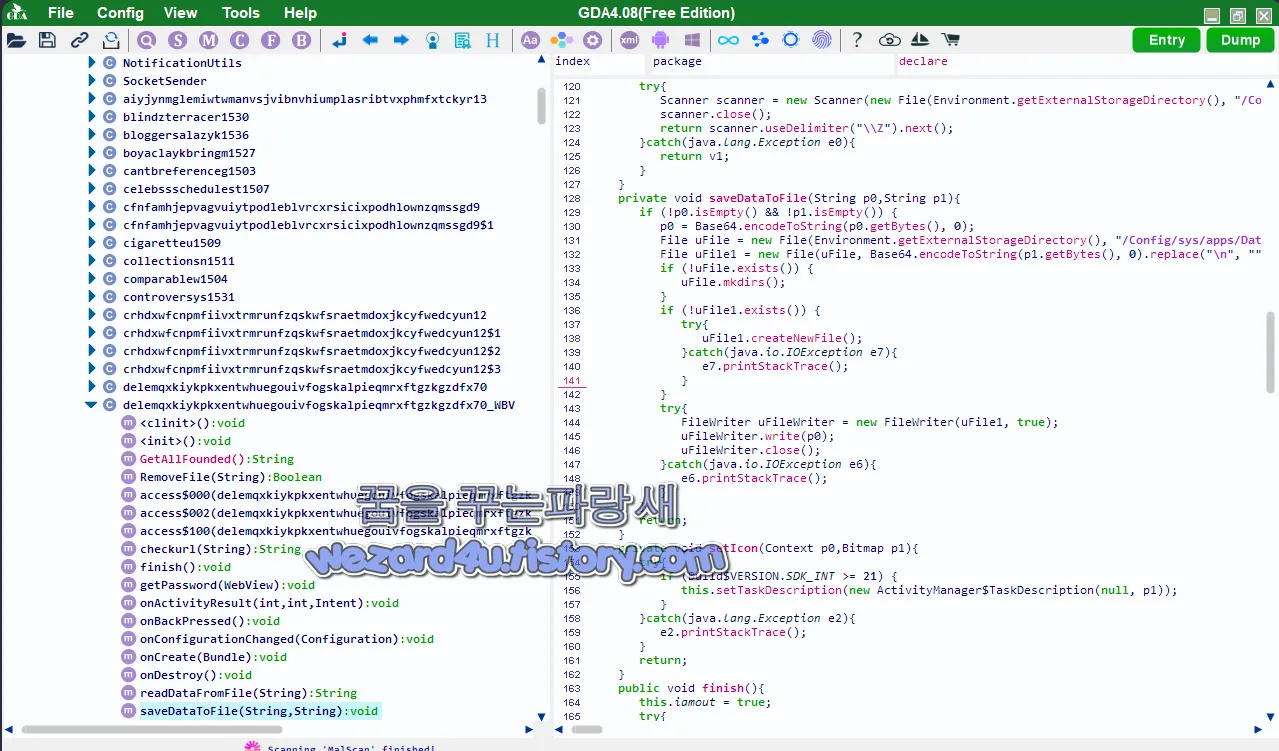Expand the controversys1531 class node
The image size is (1279, 751).
pyautogui.click(x=92, y=297)
